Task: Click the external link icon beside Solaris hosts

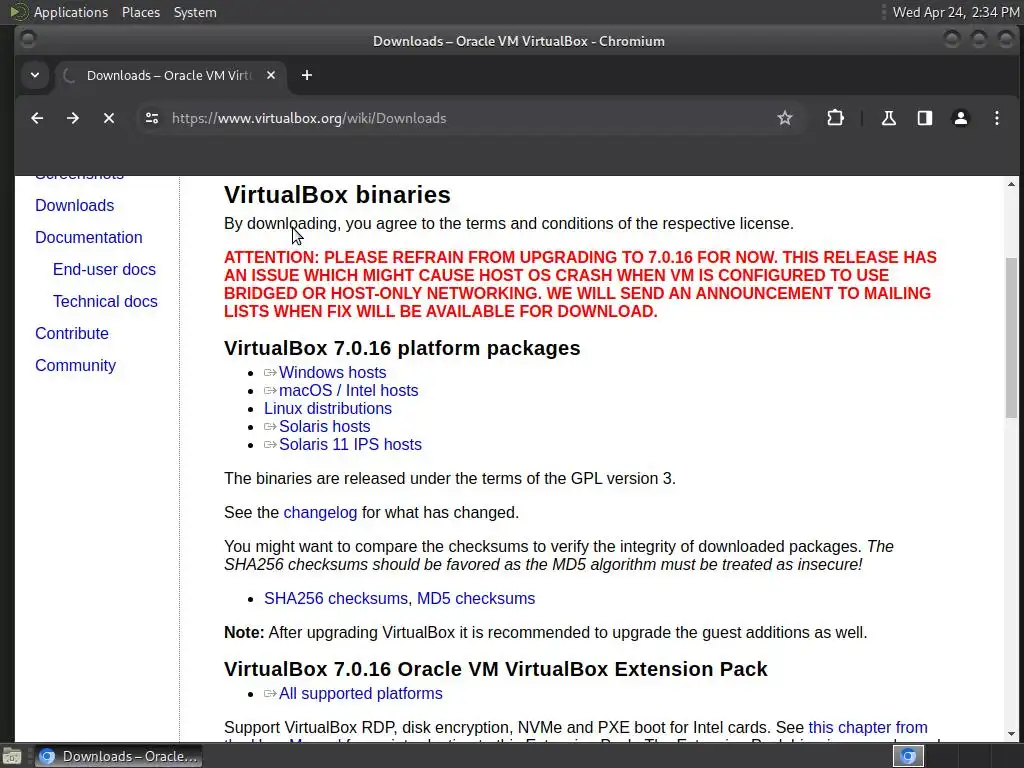Action: 270,427
